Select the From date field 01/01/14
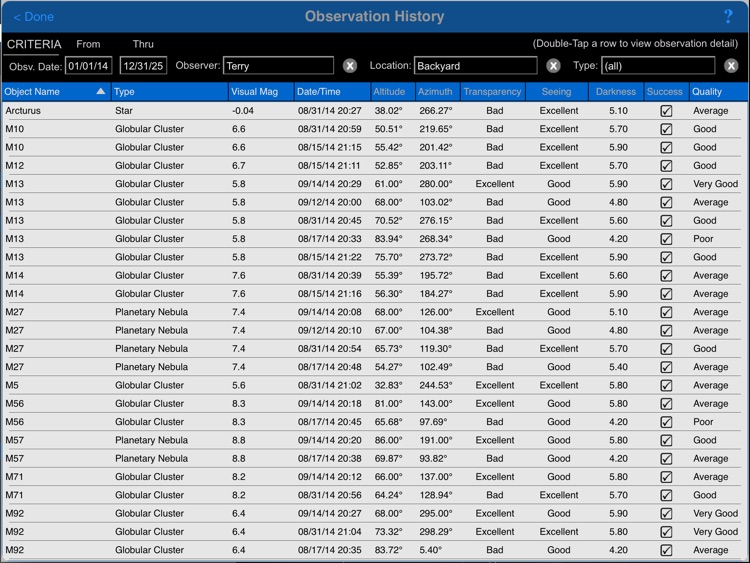 pyautogui.click(x=88, y=66)
